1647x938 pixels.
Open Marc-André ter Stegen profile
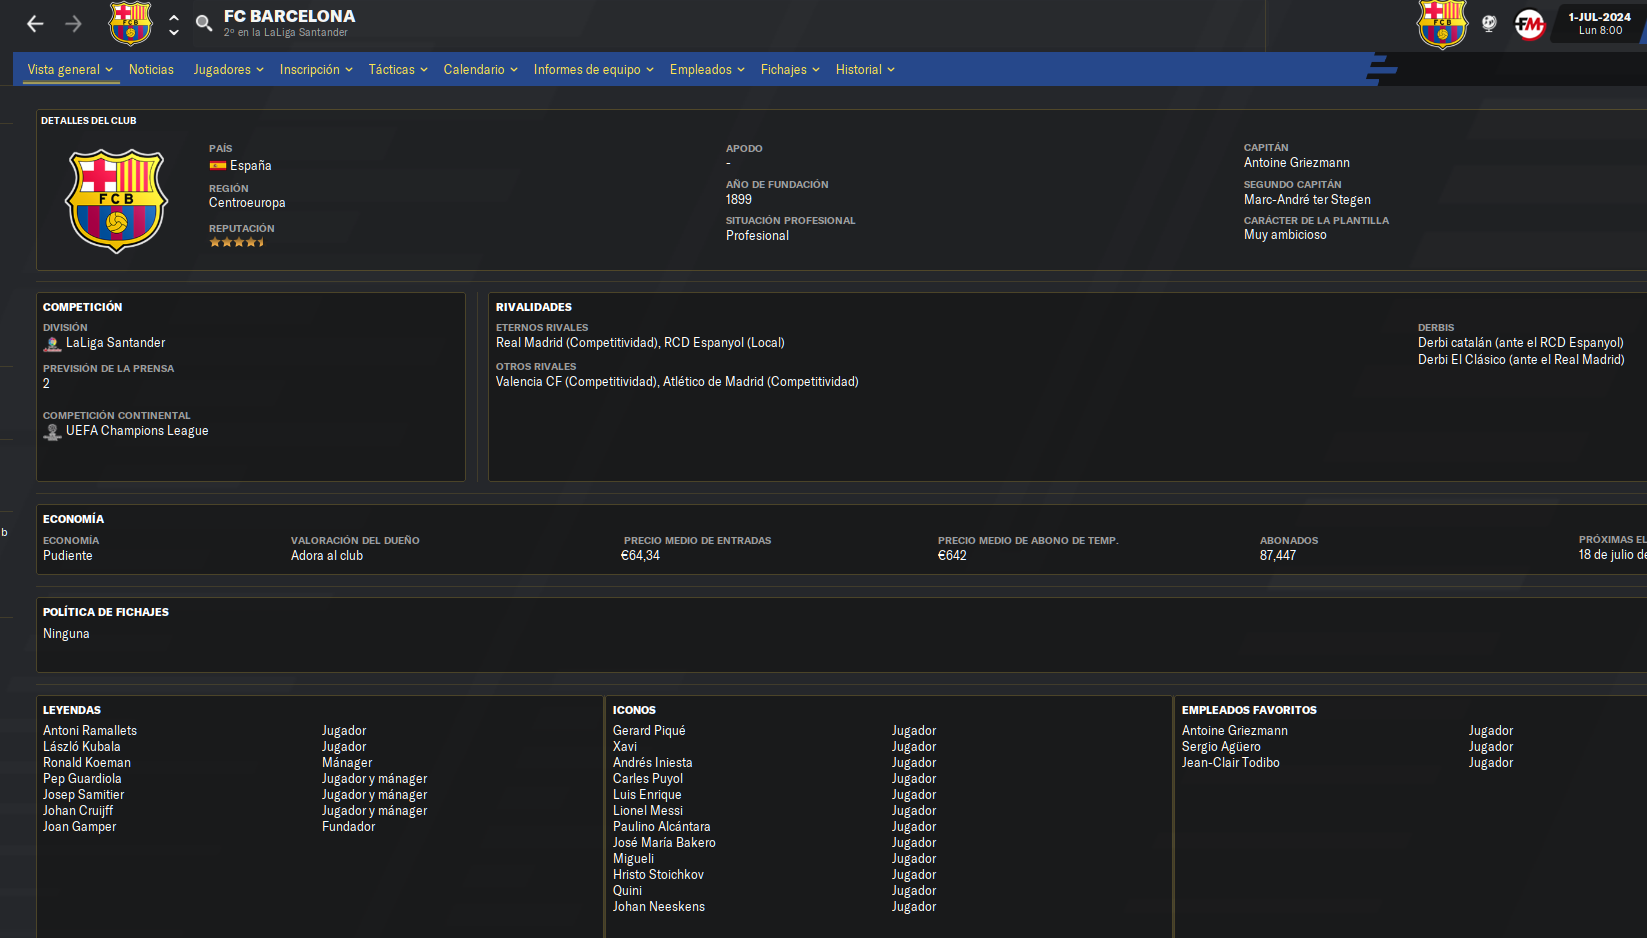1307,199
